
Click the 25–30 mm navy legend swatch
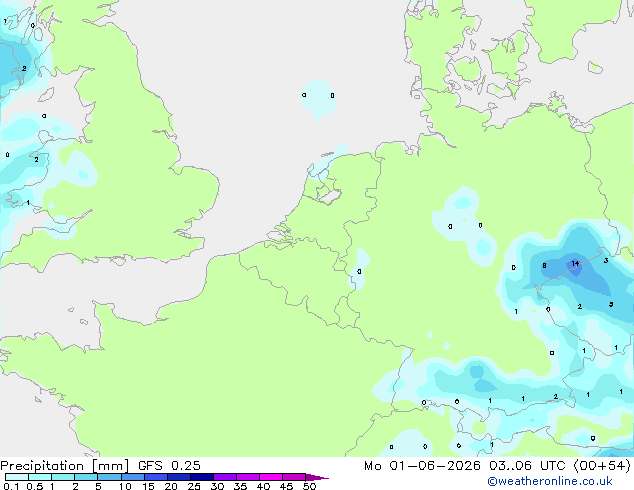(x=201, y=477)
